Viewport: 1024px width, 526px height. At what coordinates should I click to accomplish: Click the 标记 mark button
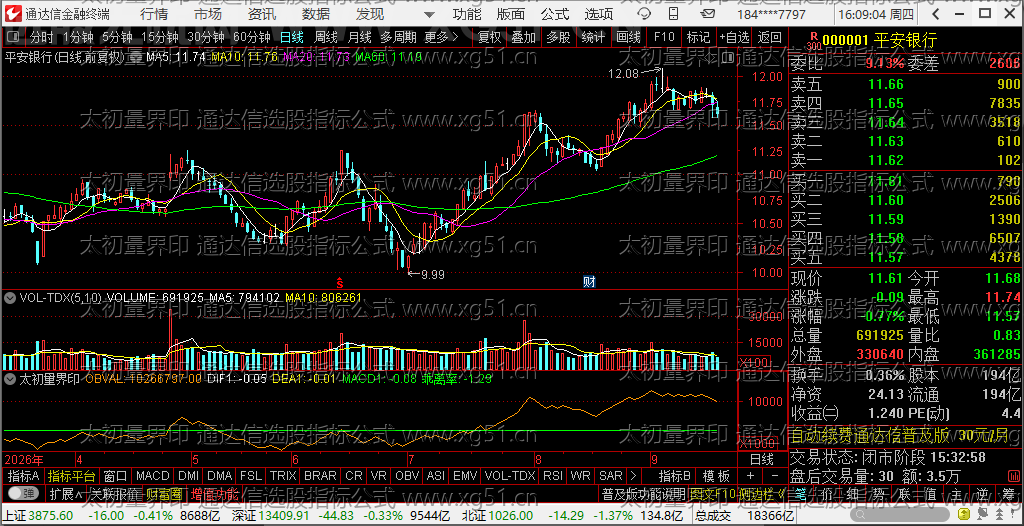(698, 38)
